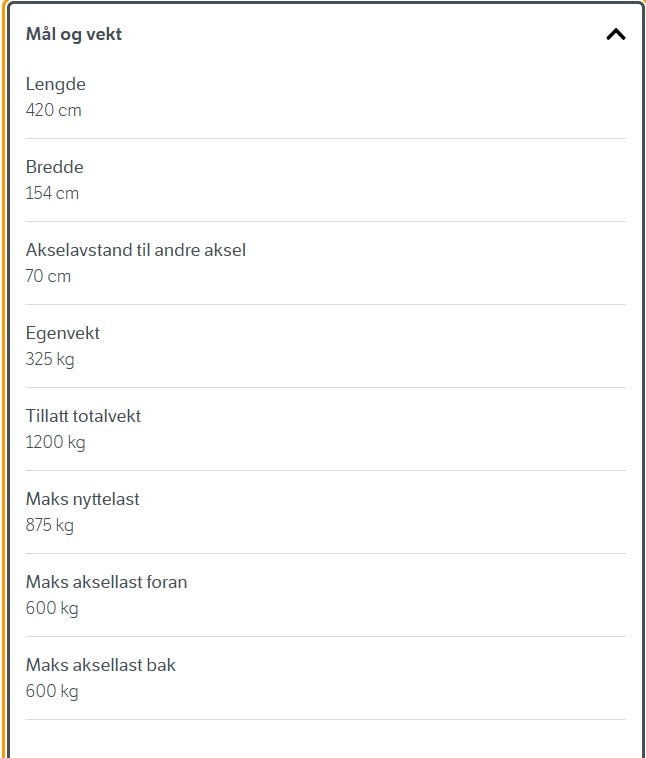
Task: Click the 420 cm value
Action: pyautogui.click(x=54, y=110)
